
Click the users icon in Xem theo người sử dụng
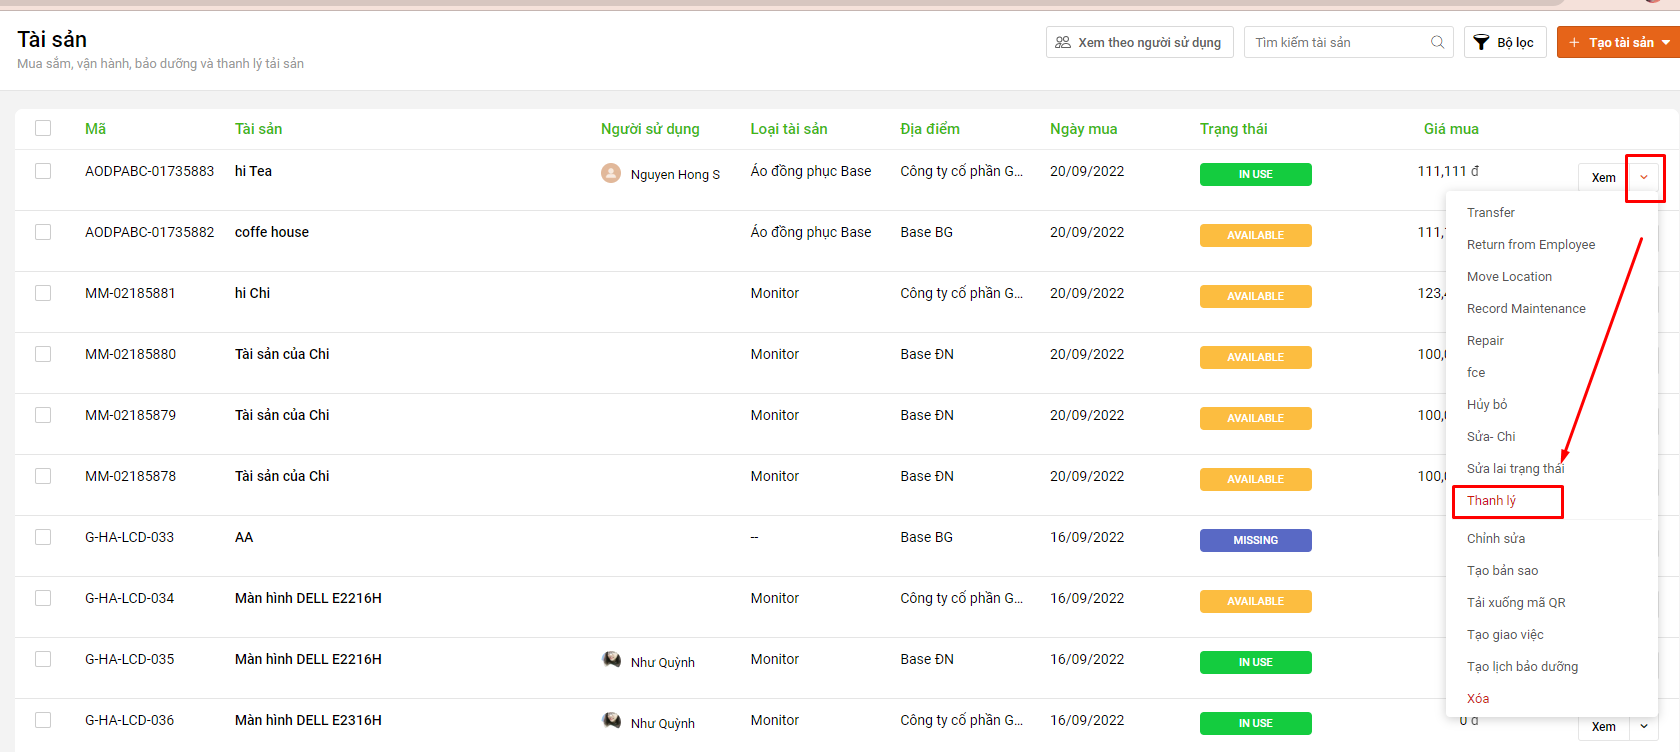[x=1063, y=42]
